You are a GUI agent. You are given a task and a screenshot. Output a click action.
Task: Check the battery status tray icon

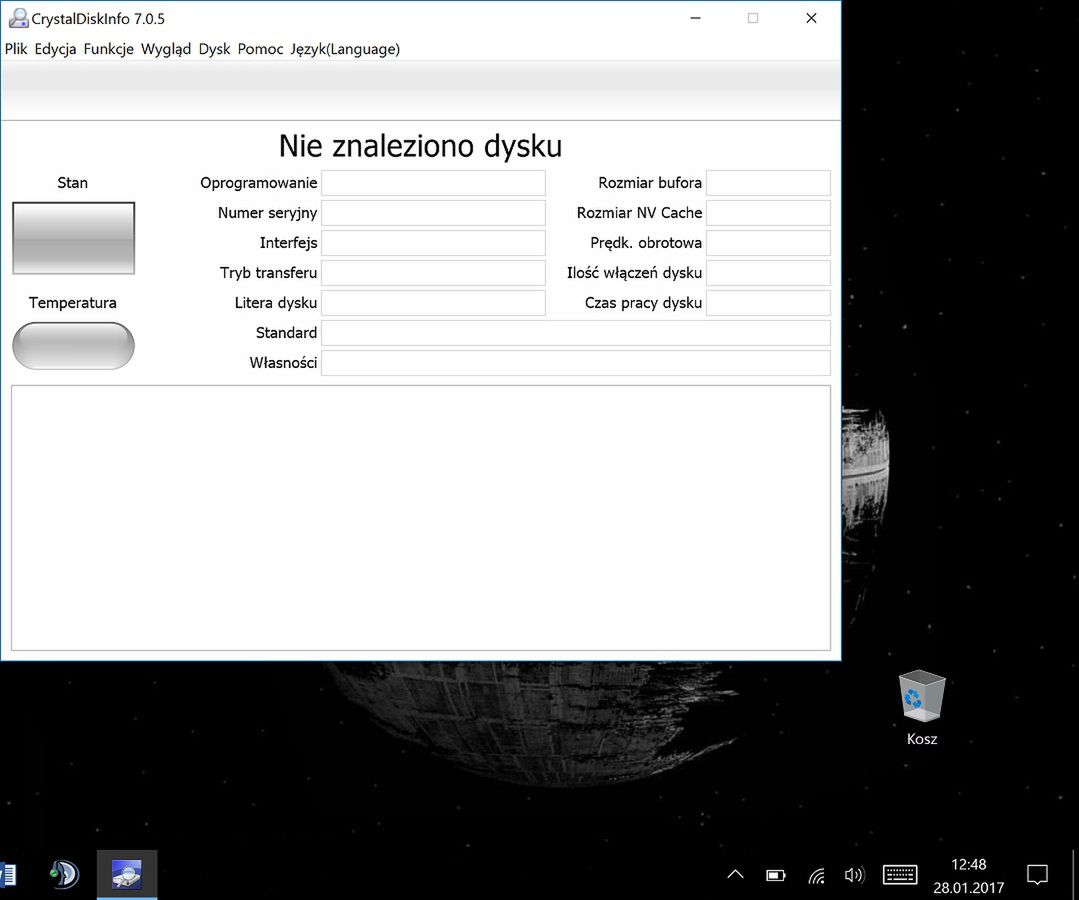[x=776, y=875]
